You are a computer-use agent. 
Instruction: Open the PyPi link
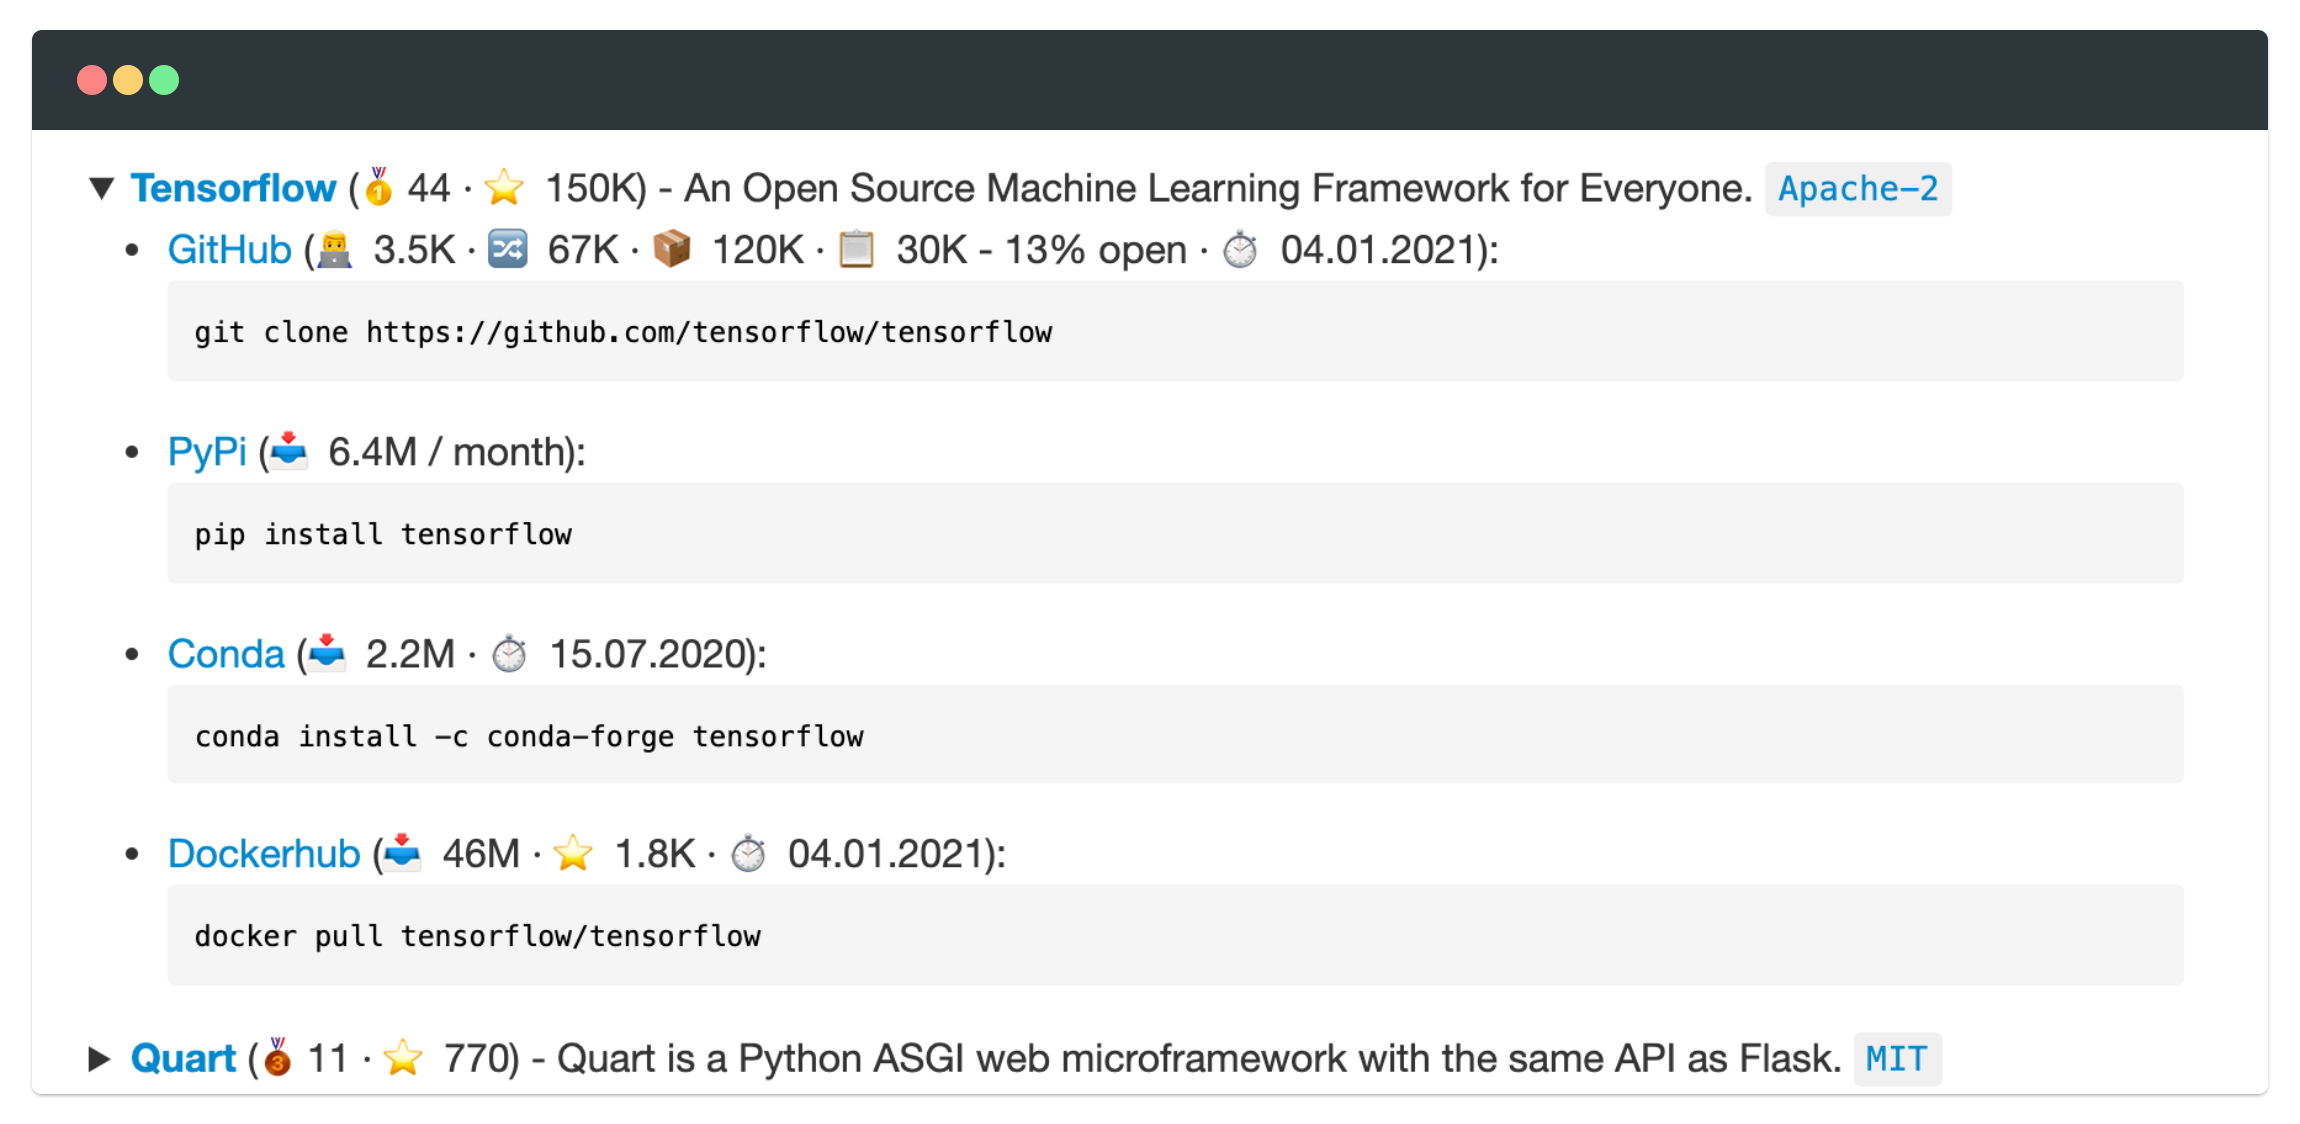point(207,452)
